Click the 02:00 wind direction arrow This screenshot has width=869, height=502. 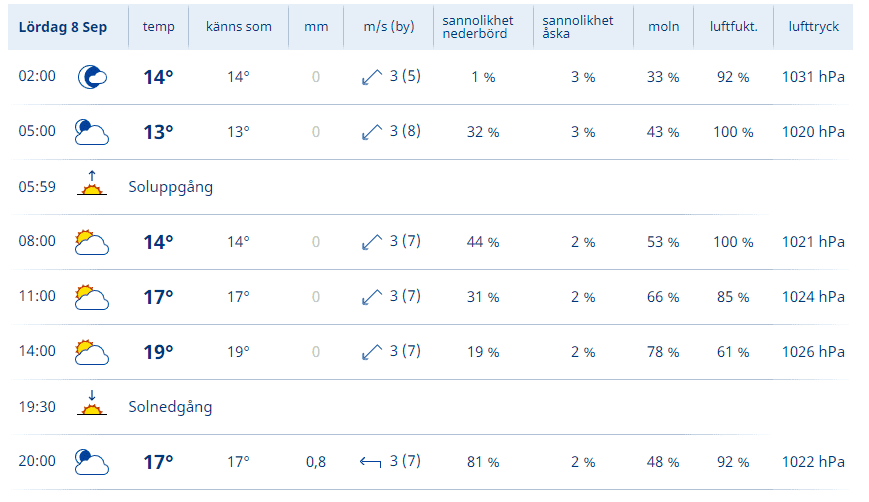(x=372, y=77)
